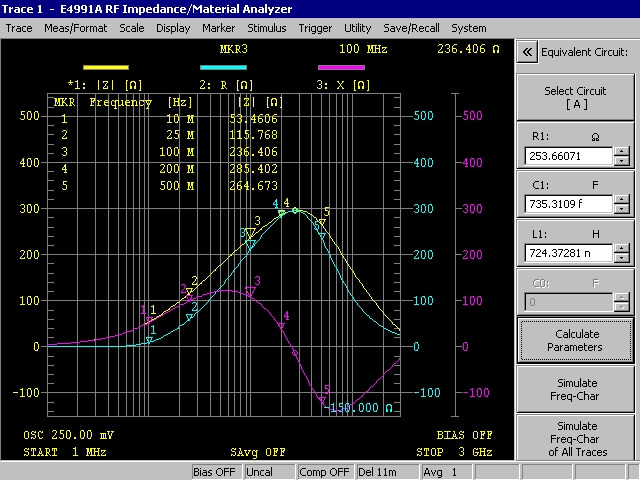Click the magenta trace 3 color line
Viewport: 640px width, 480px height.
[341, 67]
